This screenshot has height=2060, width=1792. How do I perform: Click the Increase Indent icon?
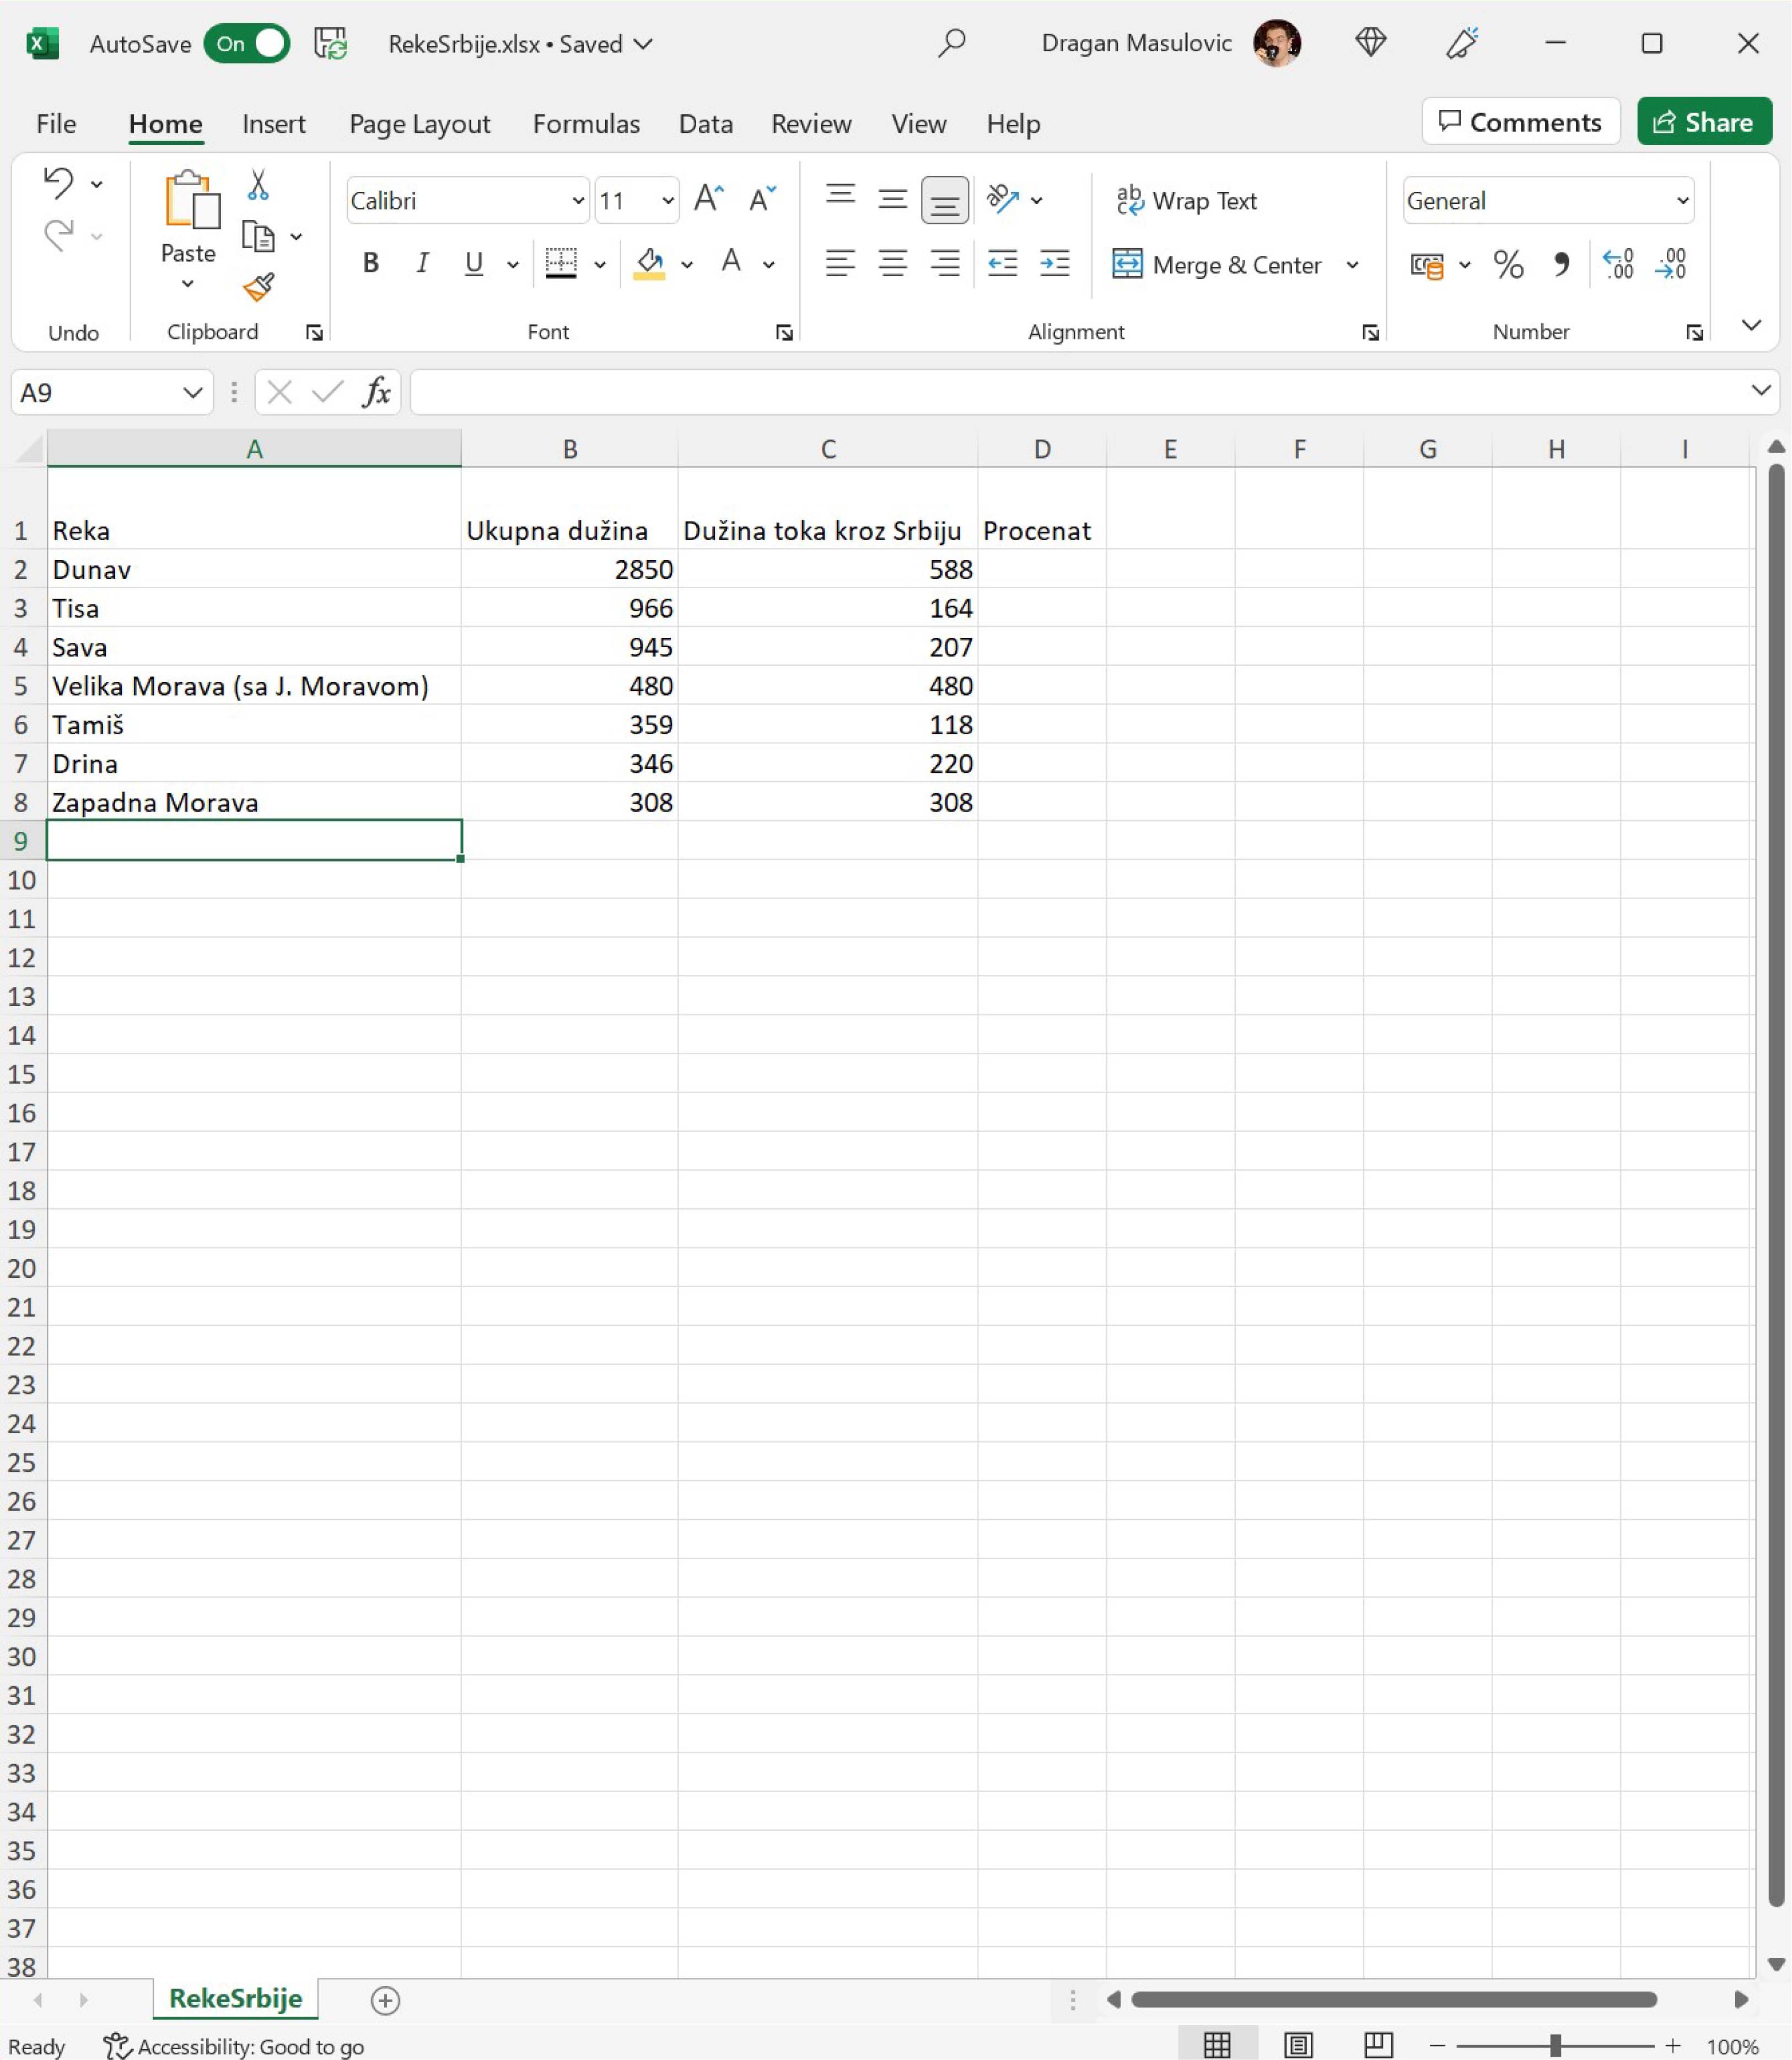1054,264
